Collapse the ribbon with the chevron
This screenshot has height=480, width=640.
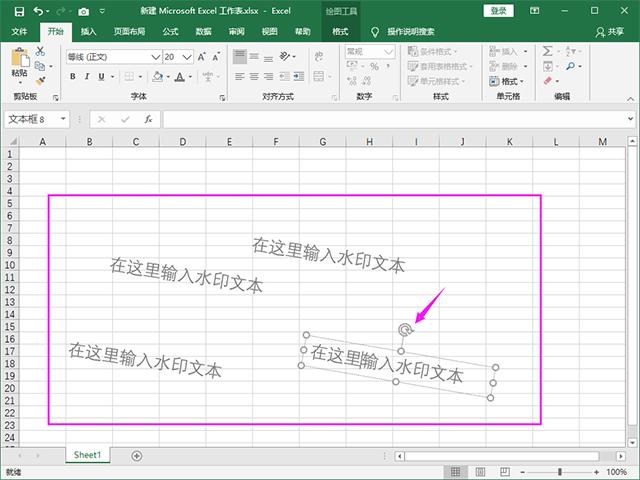[x=630, y=99]
